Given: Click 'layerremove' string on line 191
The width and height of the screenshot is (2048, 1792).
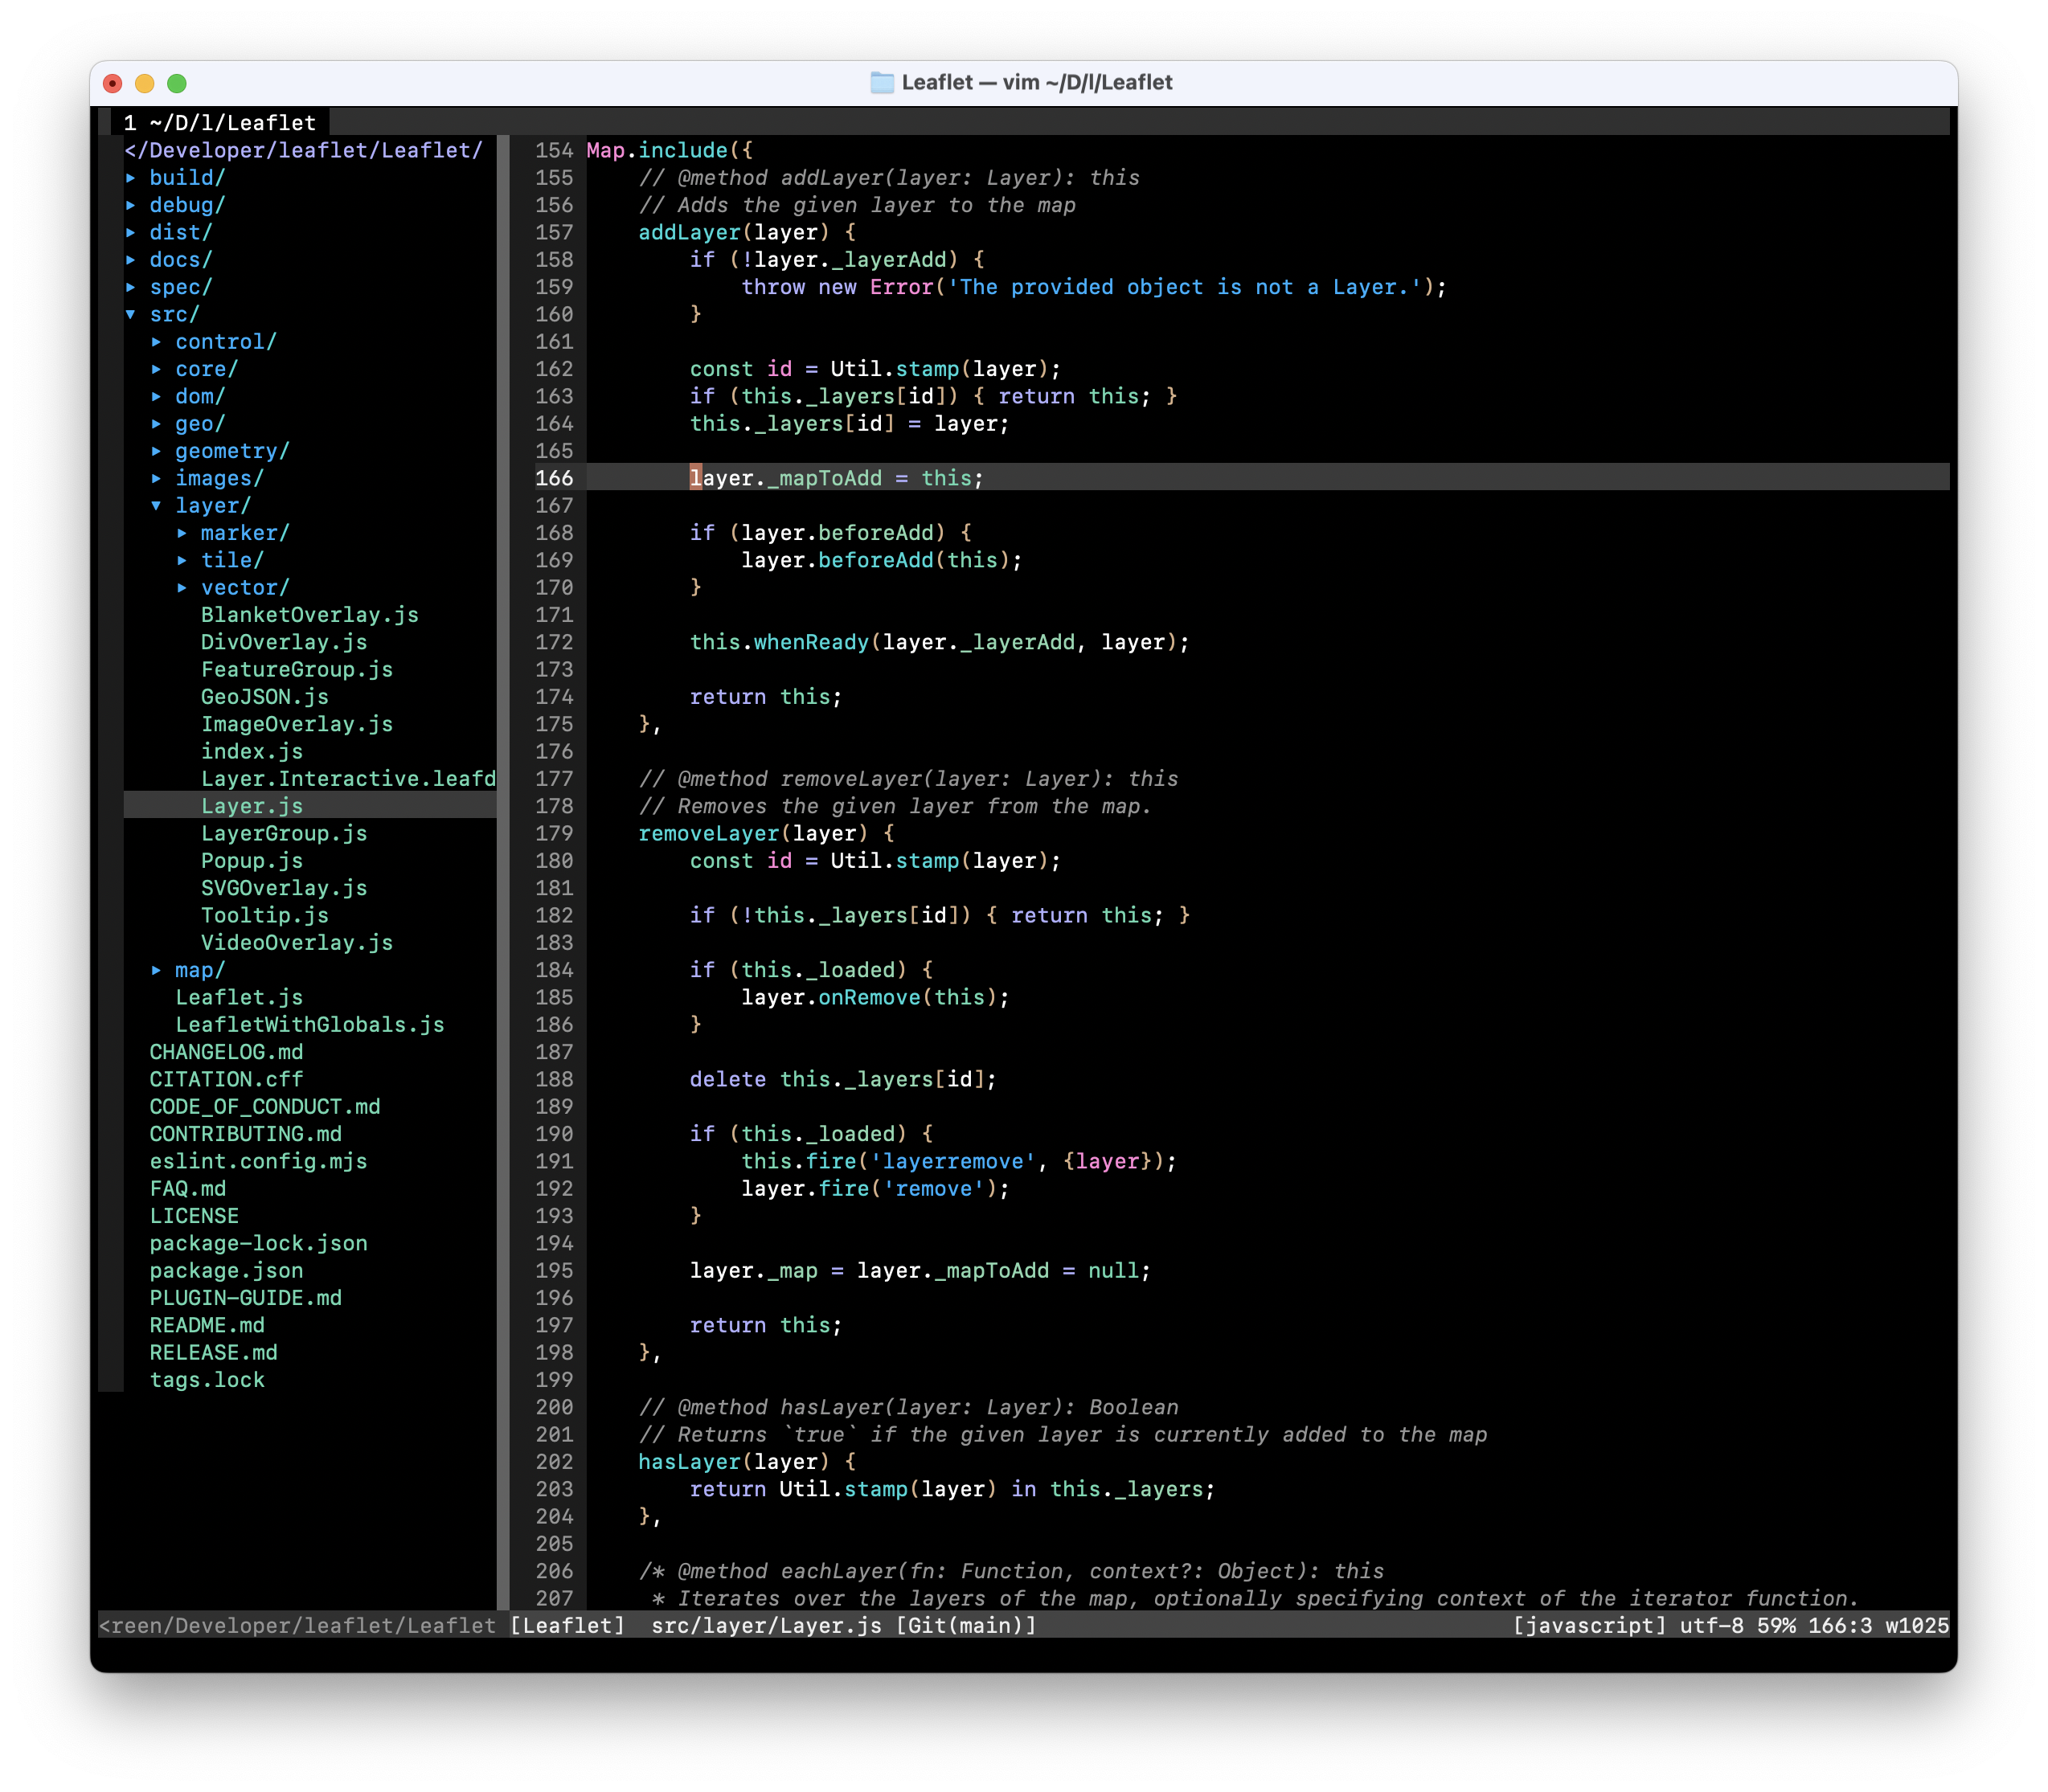Looking at the screenshot, I should pyautogui.click(x=953, y=1162).
